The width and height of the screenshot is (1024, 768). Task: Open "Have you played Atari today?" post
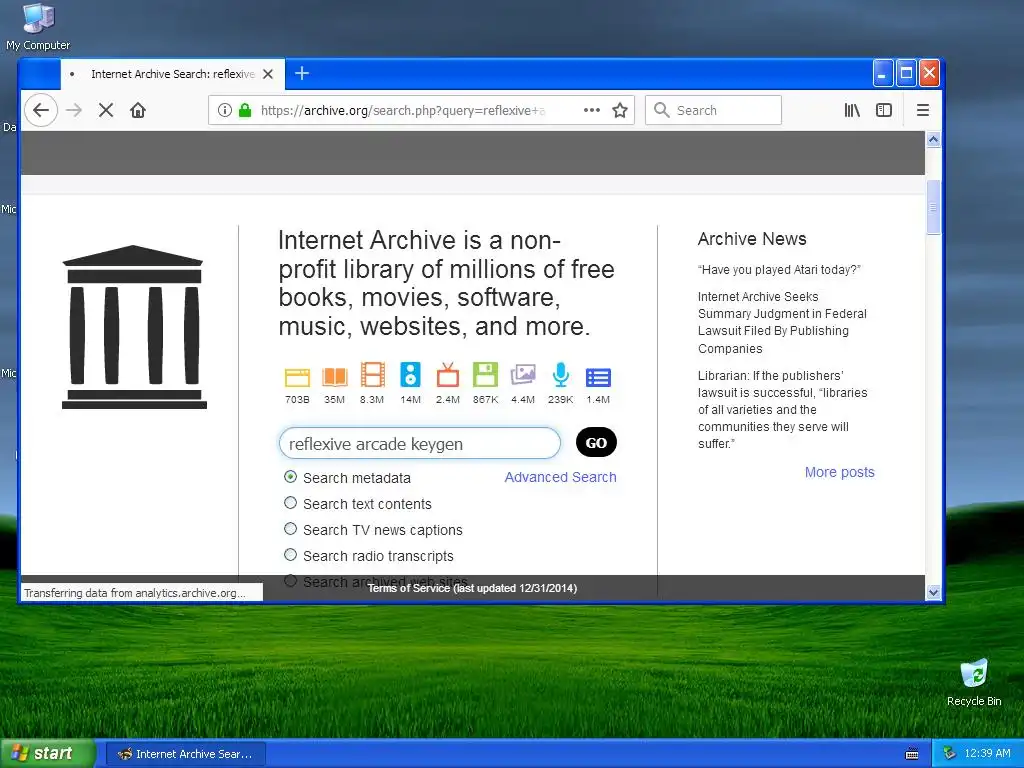tap(779, 270)
